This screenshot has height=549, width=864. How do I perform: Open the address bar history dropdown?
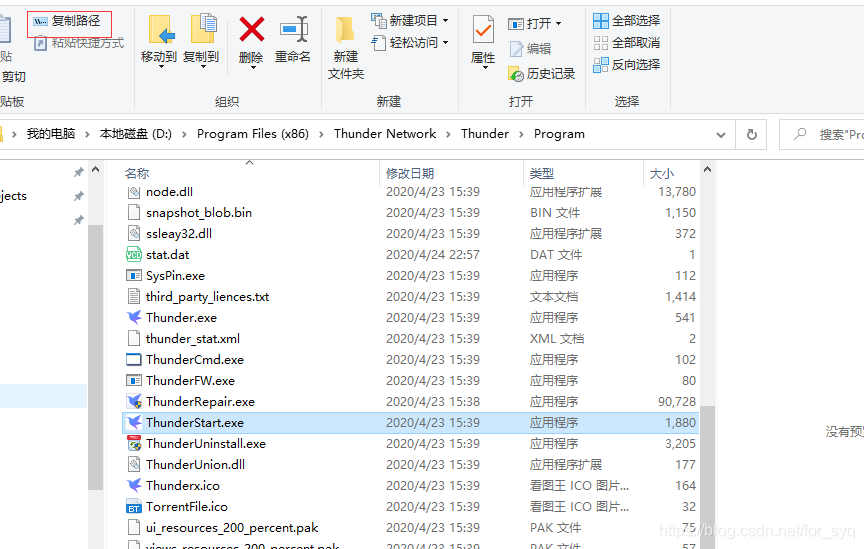[x=720, y=135]
